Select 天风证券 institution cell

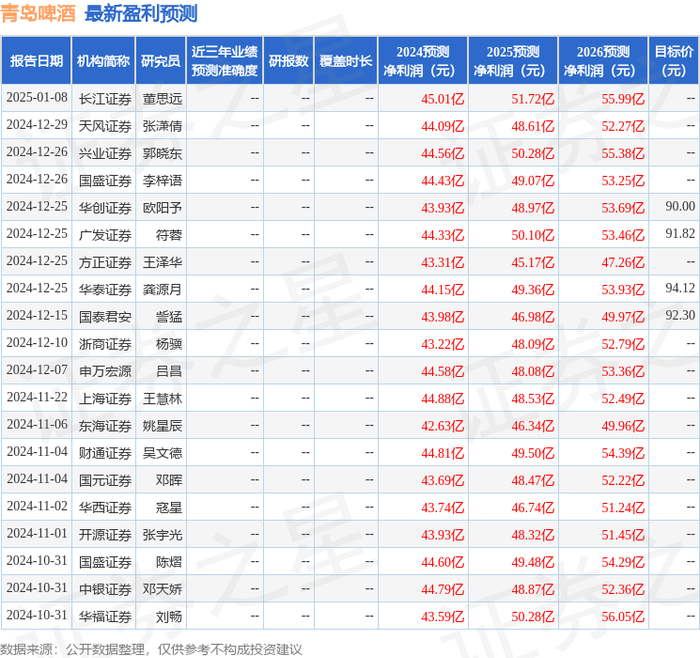click(105, 126)
